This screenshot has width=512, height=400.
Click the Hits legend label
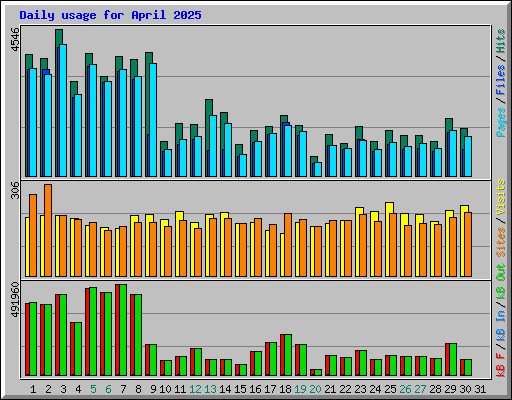[x=501, y=41]
